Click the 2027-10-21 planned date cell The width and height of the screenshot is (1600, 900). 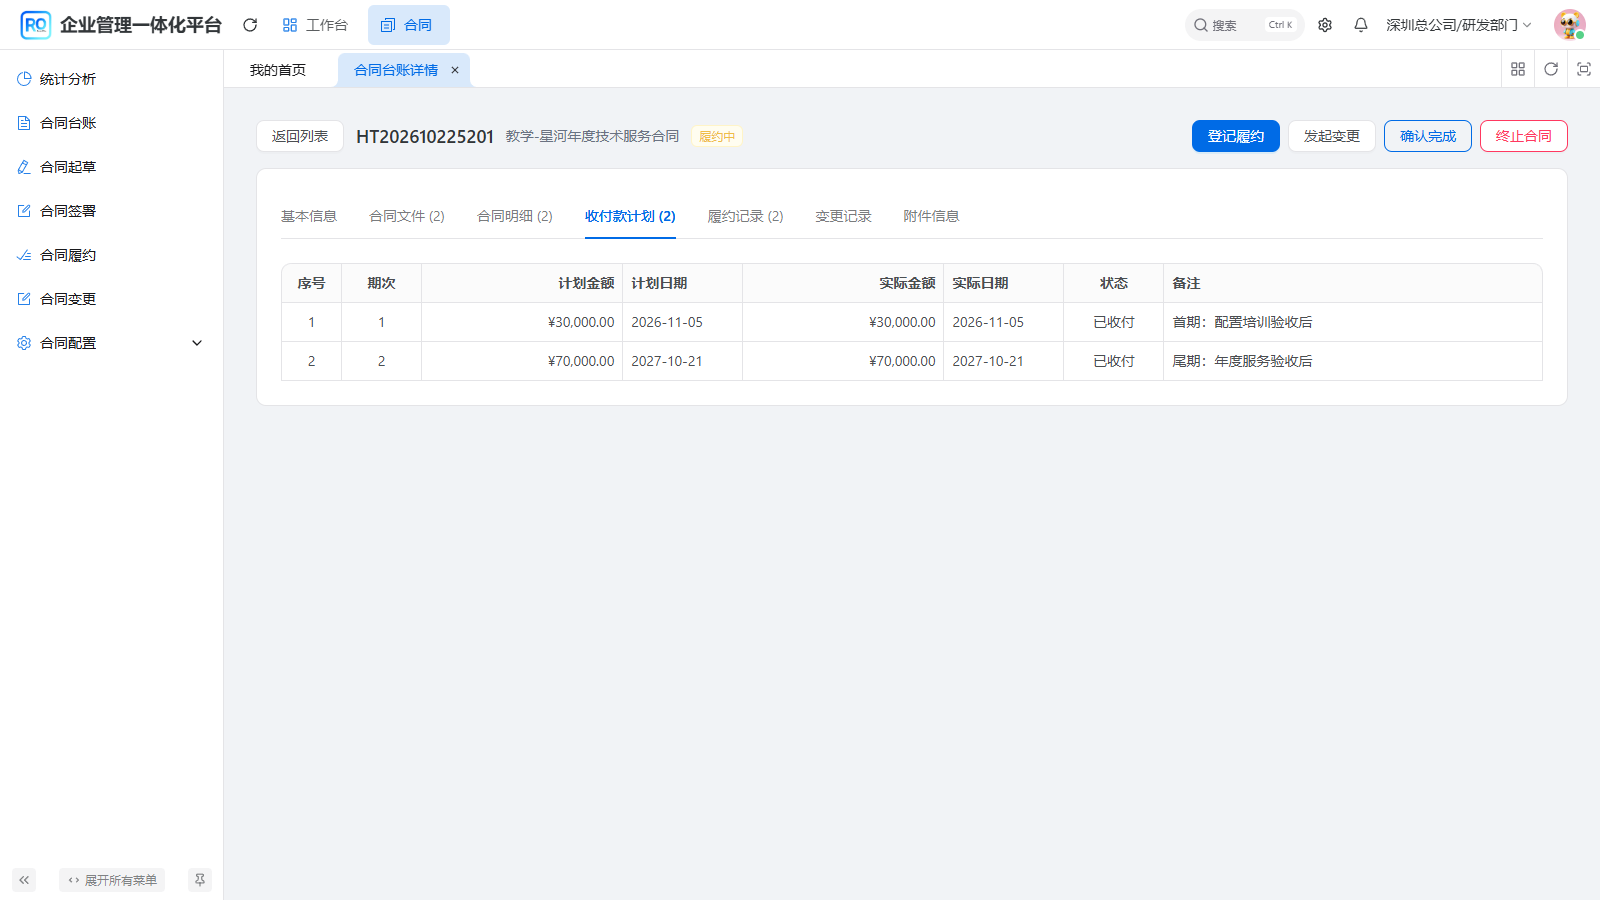(x=682, y=361)
